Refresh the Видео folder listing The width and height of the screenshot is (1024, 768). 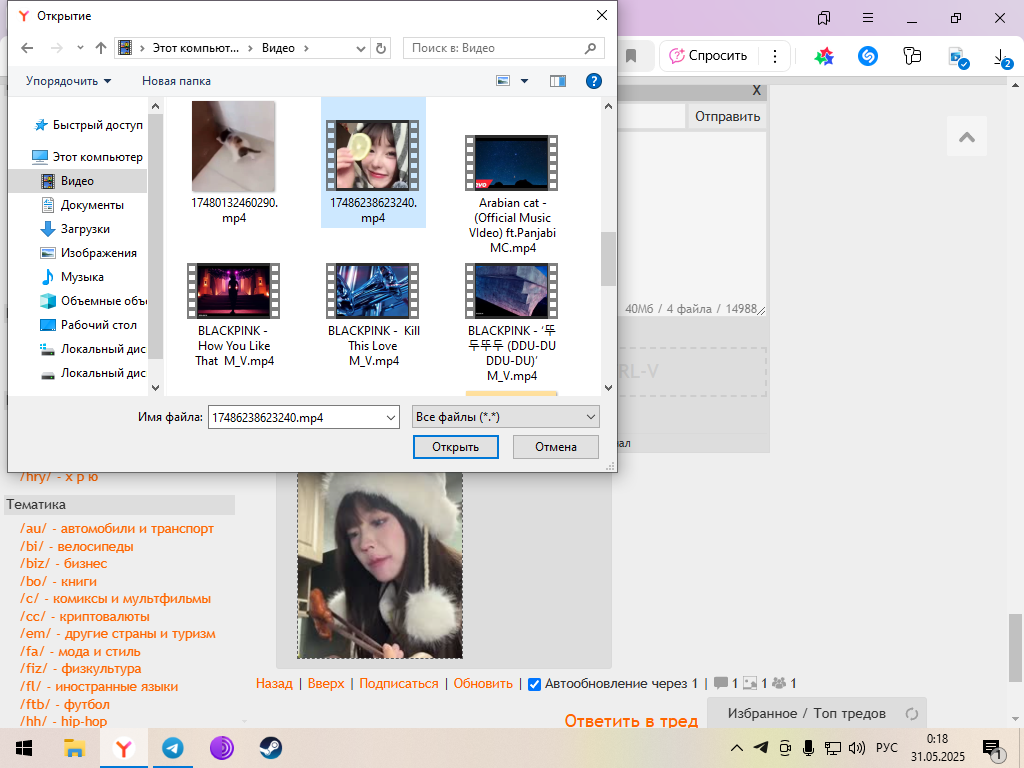point(380,48)
